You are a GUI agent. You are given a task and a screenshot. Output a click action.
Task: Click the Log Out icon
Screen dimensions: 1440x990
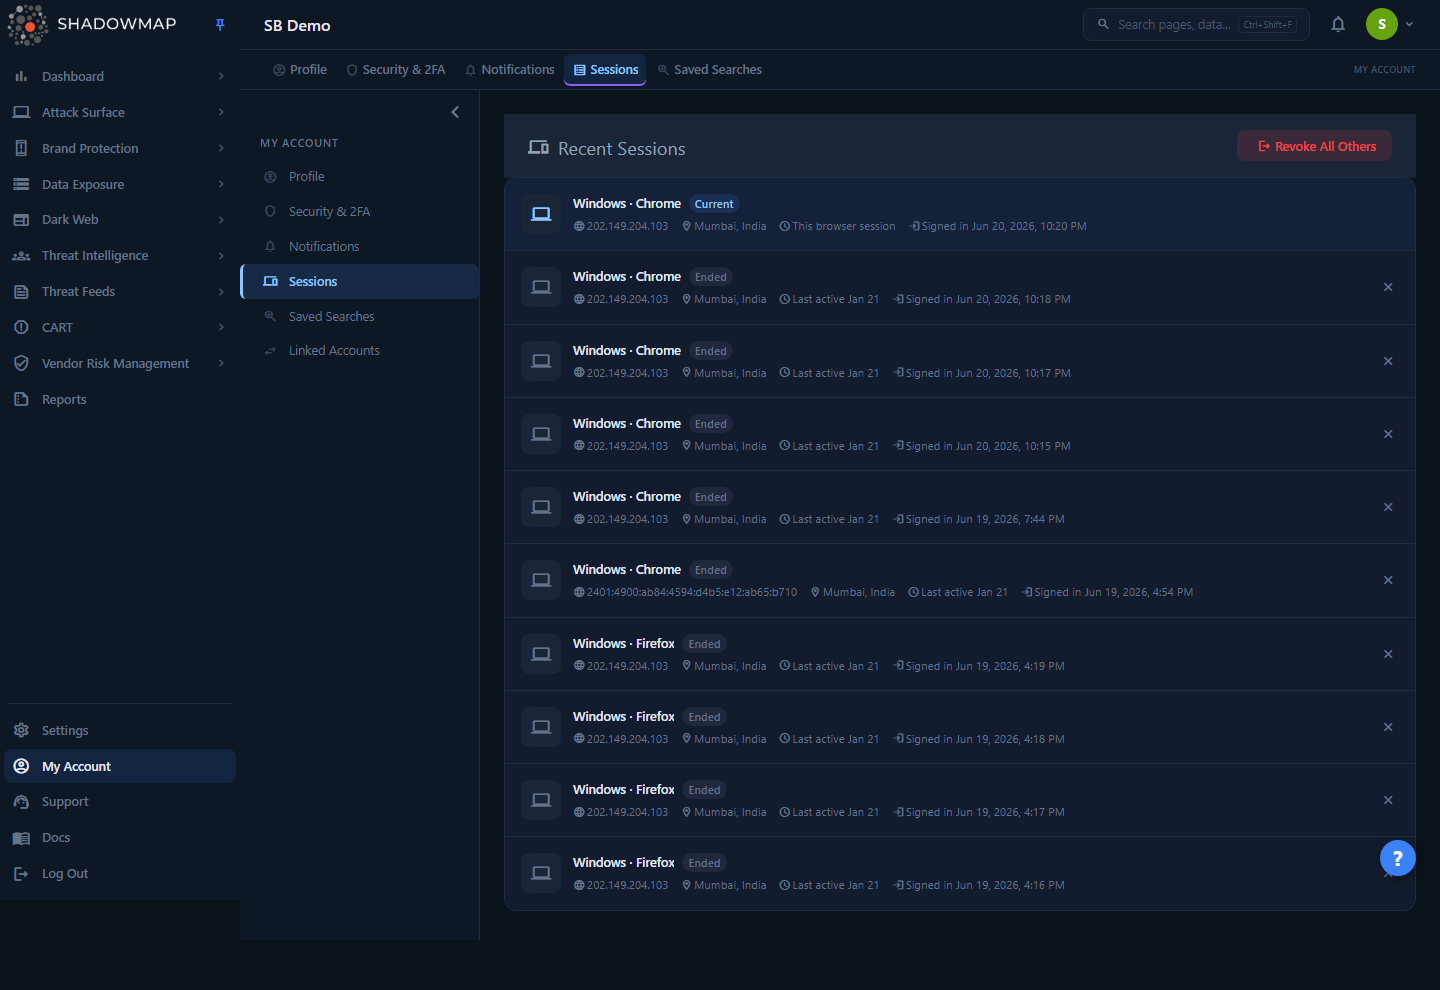21,874
